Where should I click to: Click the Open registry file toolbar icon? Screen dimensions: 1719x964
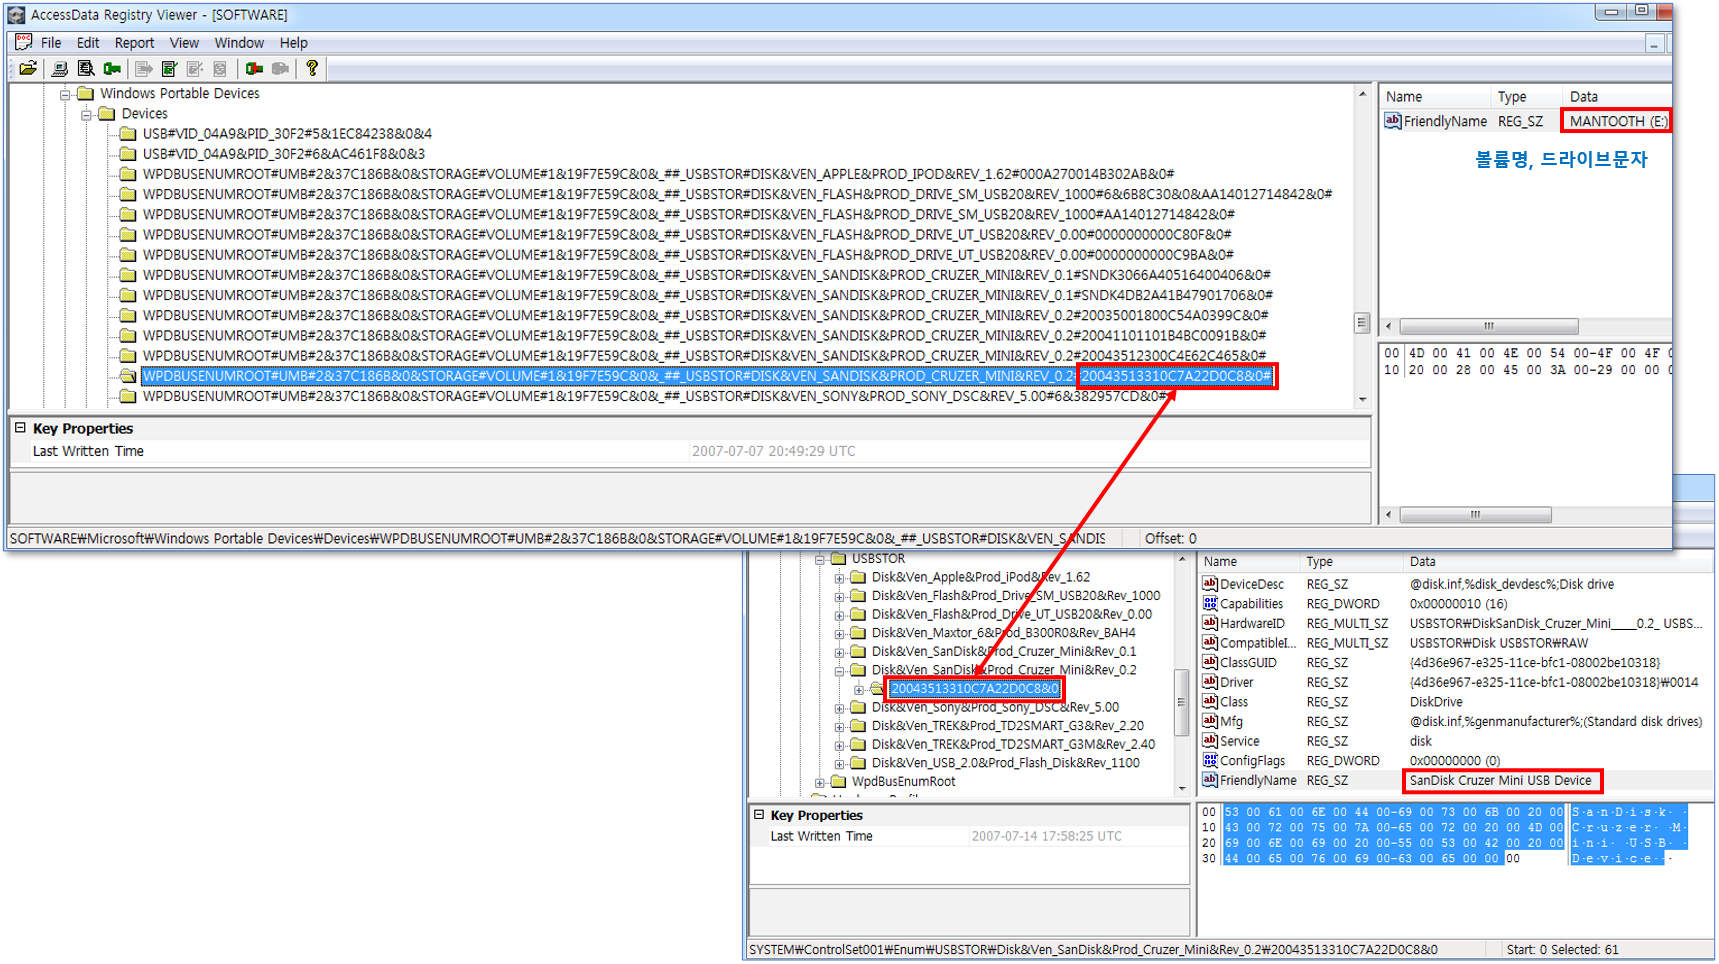coord(28,68)
